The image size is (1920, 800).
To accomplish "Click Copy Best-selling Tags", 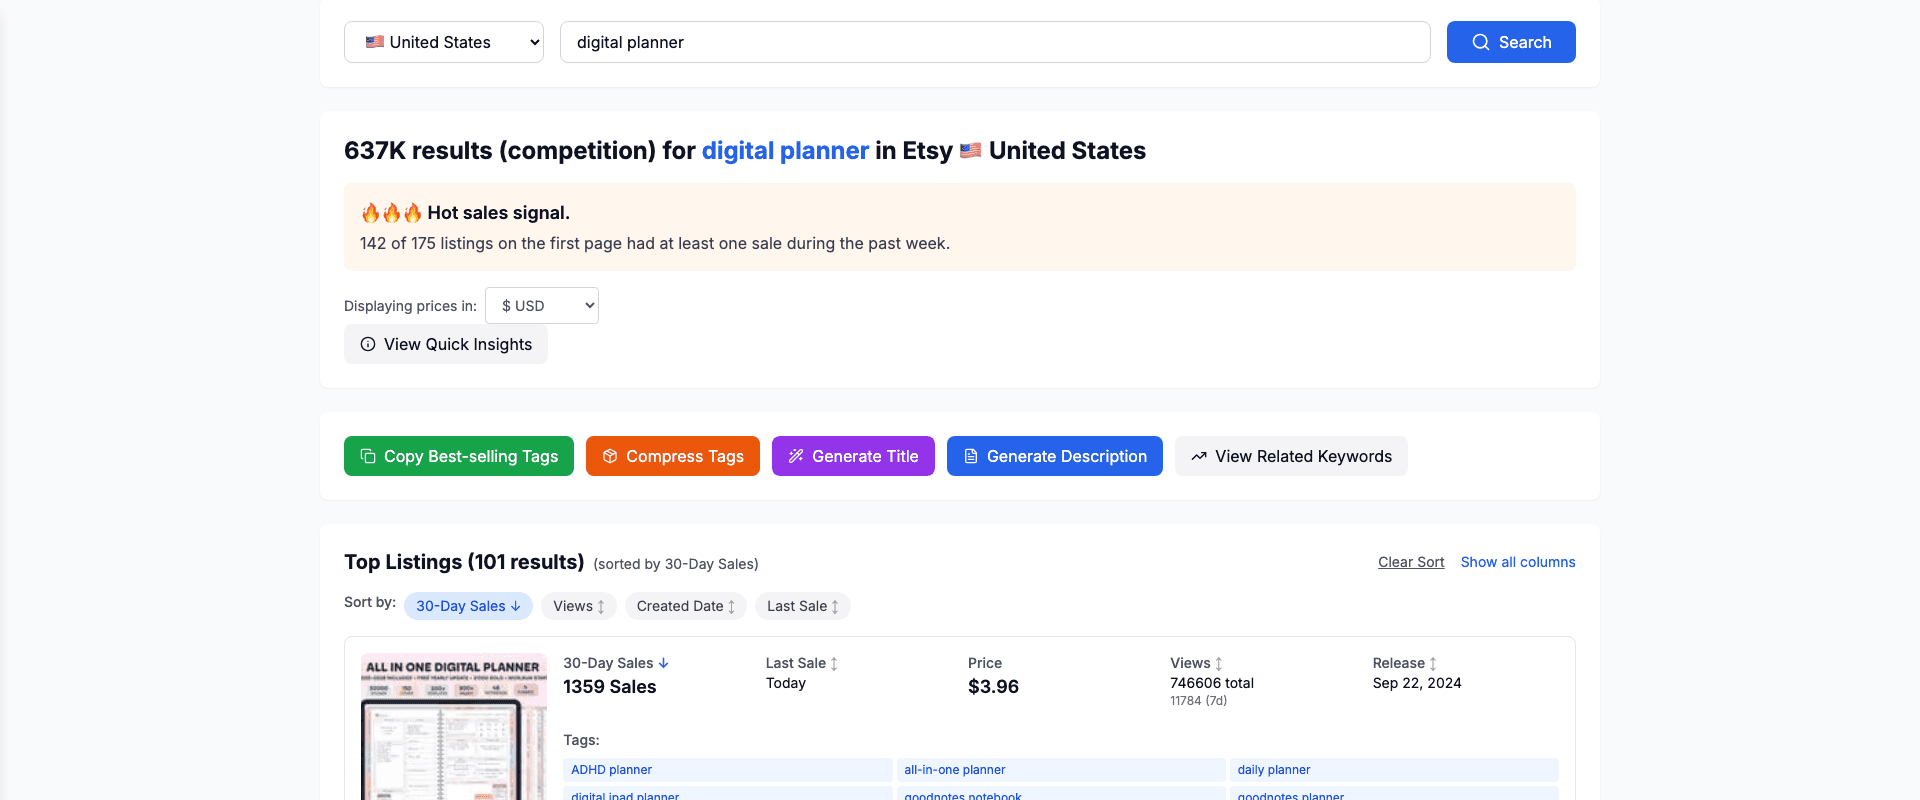I will pos(459,456).
